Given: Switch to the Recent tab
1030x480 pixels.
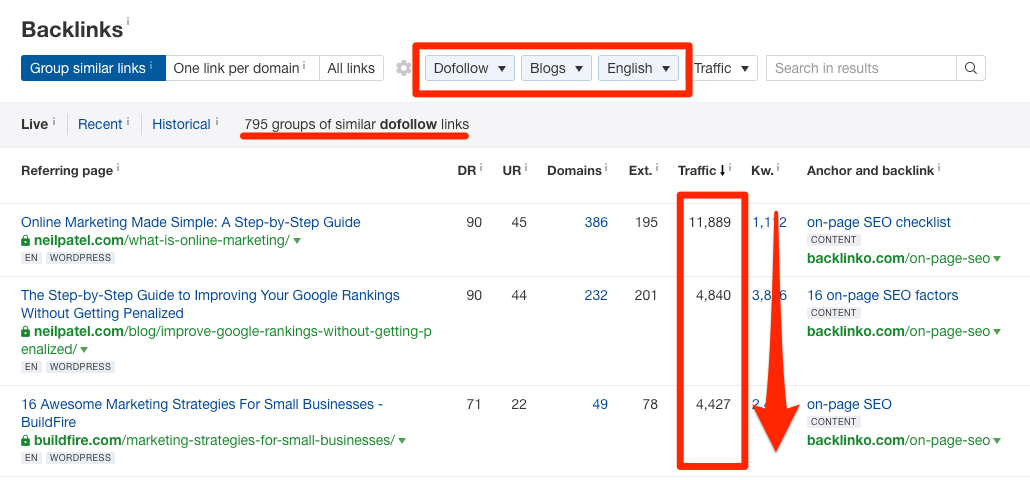Looking at the screenshot, I should pyautogui.click(x=100, y=124).
